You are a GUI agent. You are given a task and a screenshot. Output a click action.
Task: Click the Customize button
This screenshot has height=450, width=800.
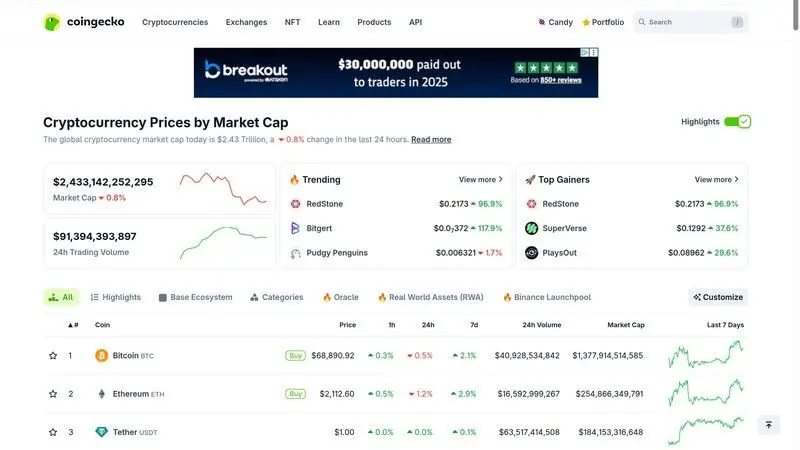(x=718, y=297)
